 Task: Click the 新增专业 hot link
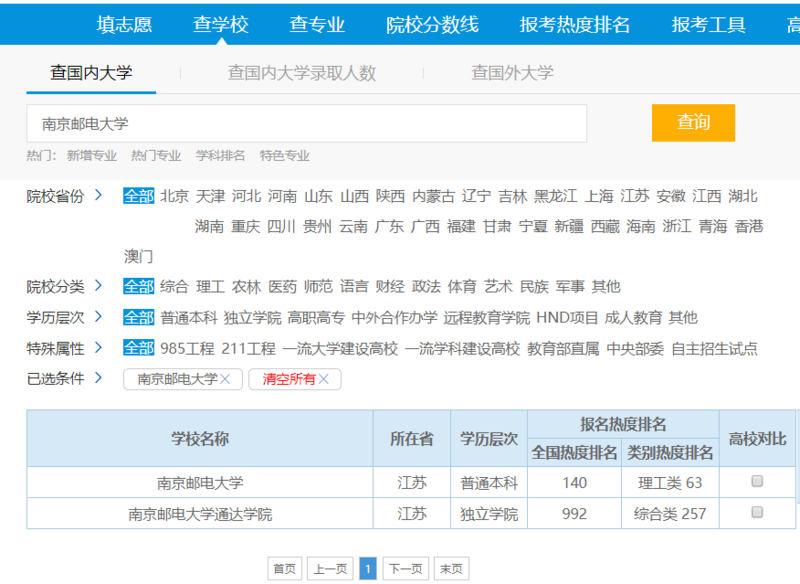92,156
